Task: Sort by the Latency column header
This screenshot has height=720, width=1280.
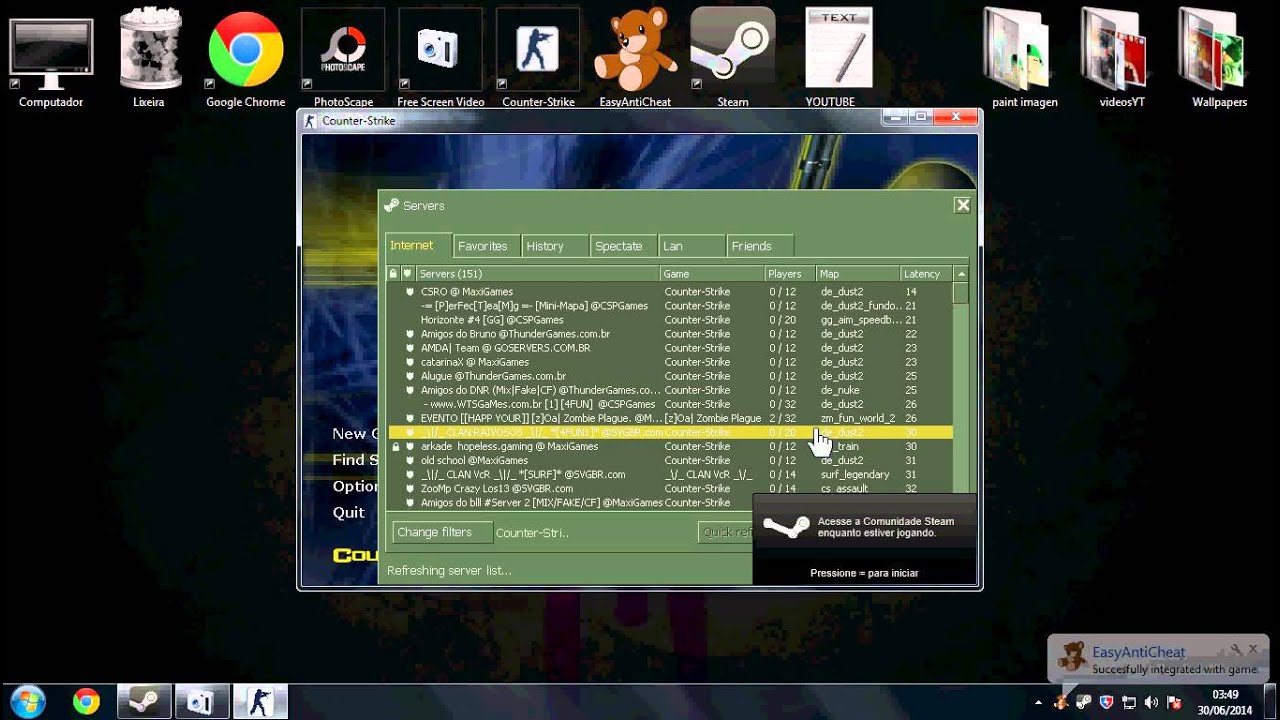Action: [926, 273]
